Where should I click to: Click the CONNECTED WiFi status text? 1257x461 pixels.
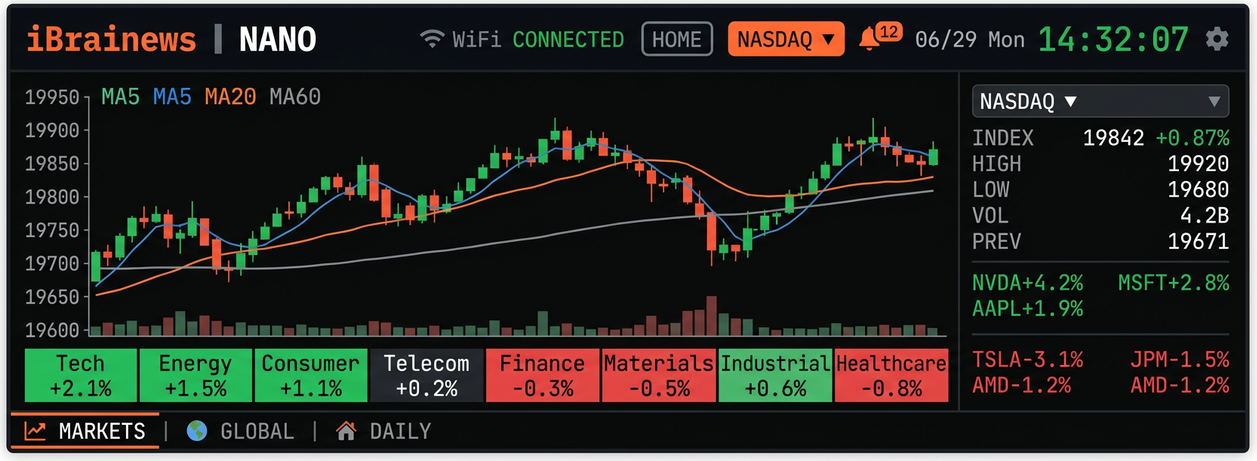tap(568, 40)
